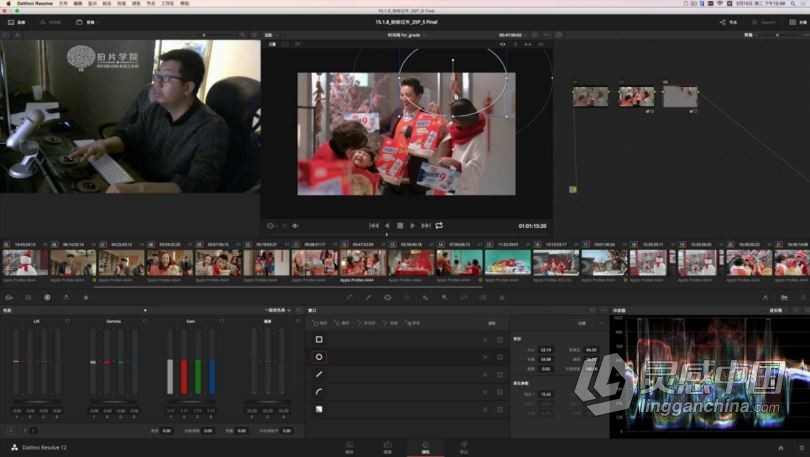
Task: Open primaries bars mode dropdown
Action: [278, 310]
